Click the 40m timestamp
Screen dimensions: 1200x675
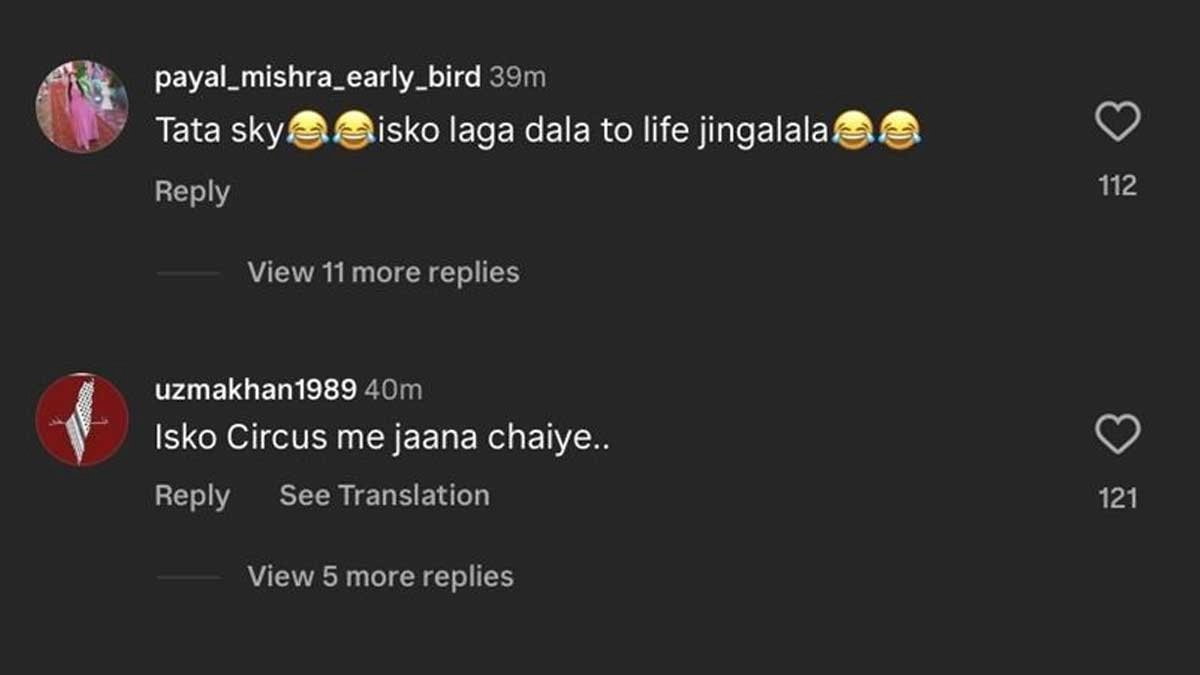pos(393,390)
